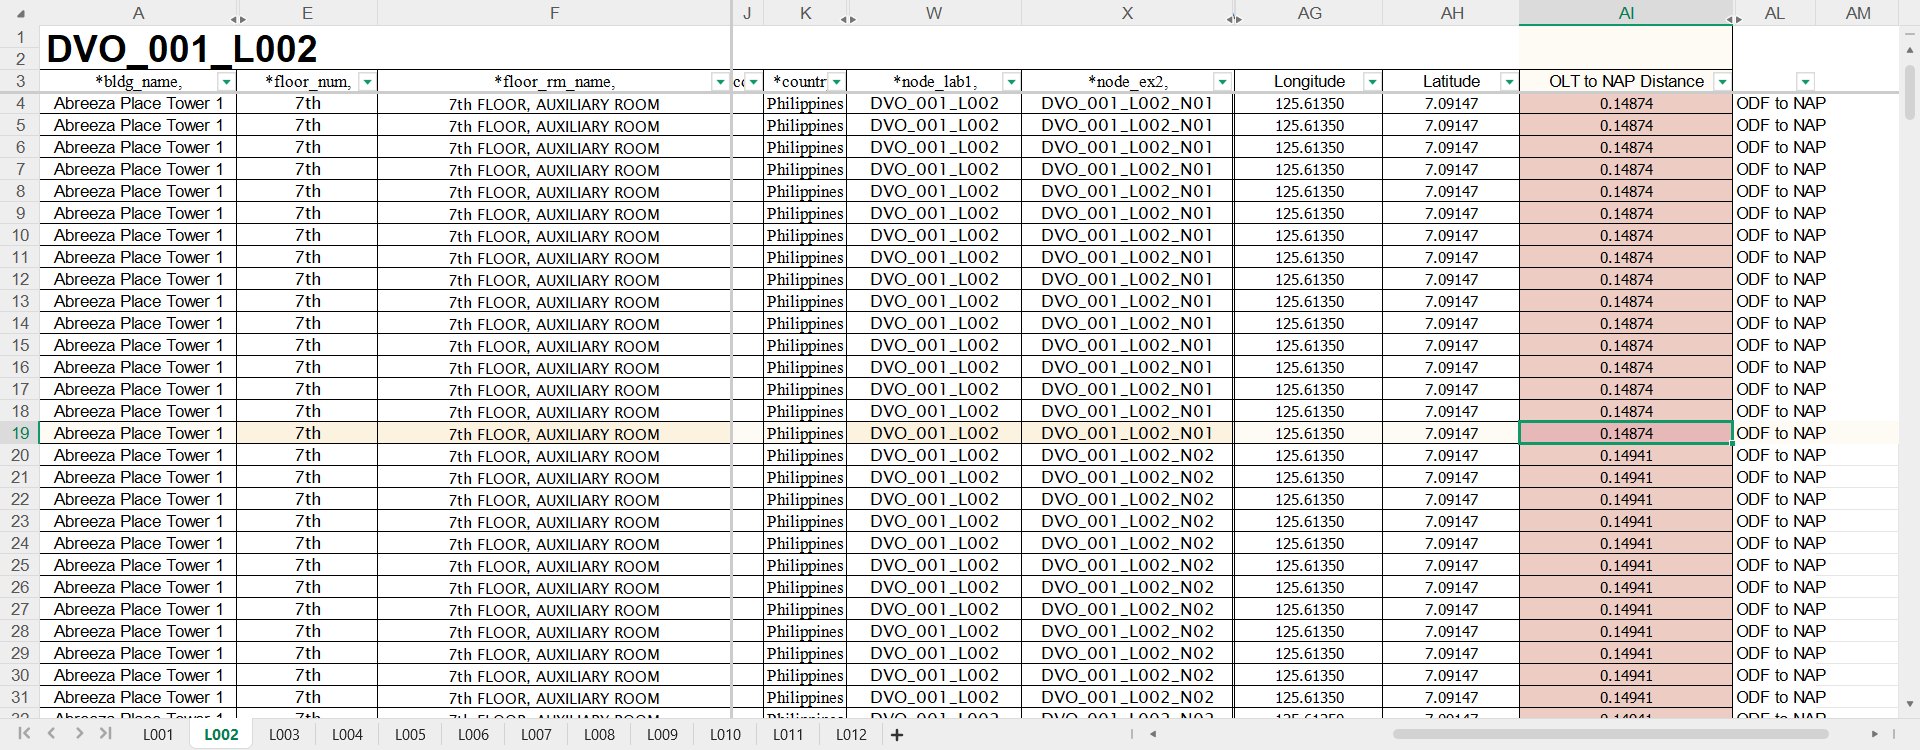Open the L012 sheet tab

(851, 735)
